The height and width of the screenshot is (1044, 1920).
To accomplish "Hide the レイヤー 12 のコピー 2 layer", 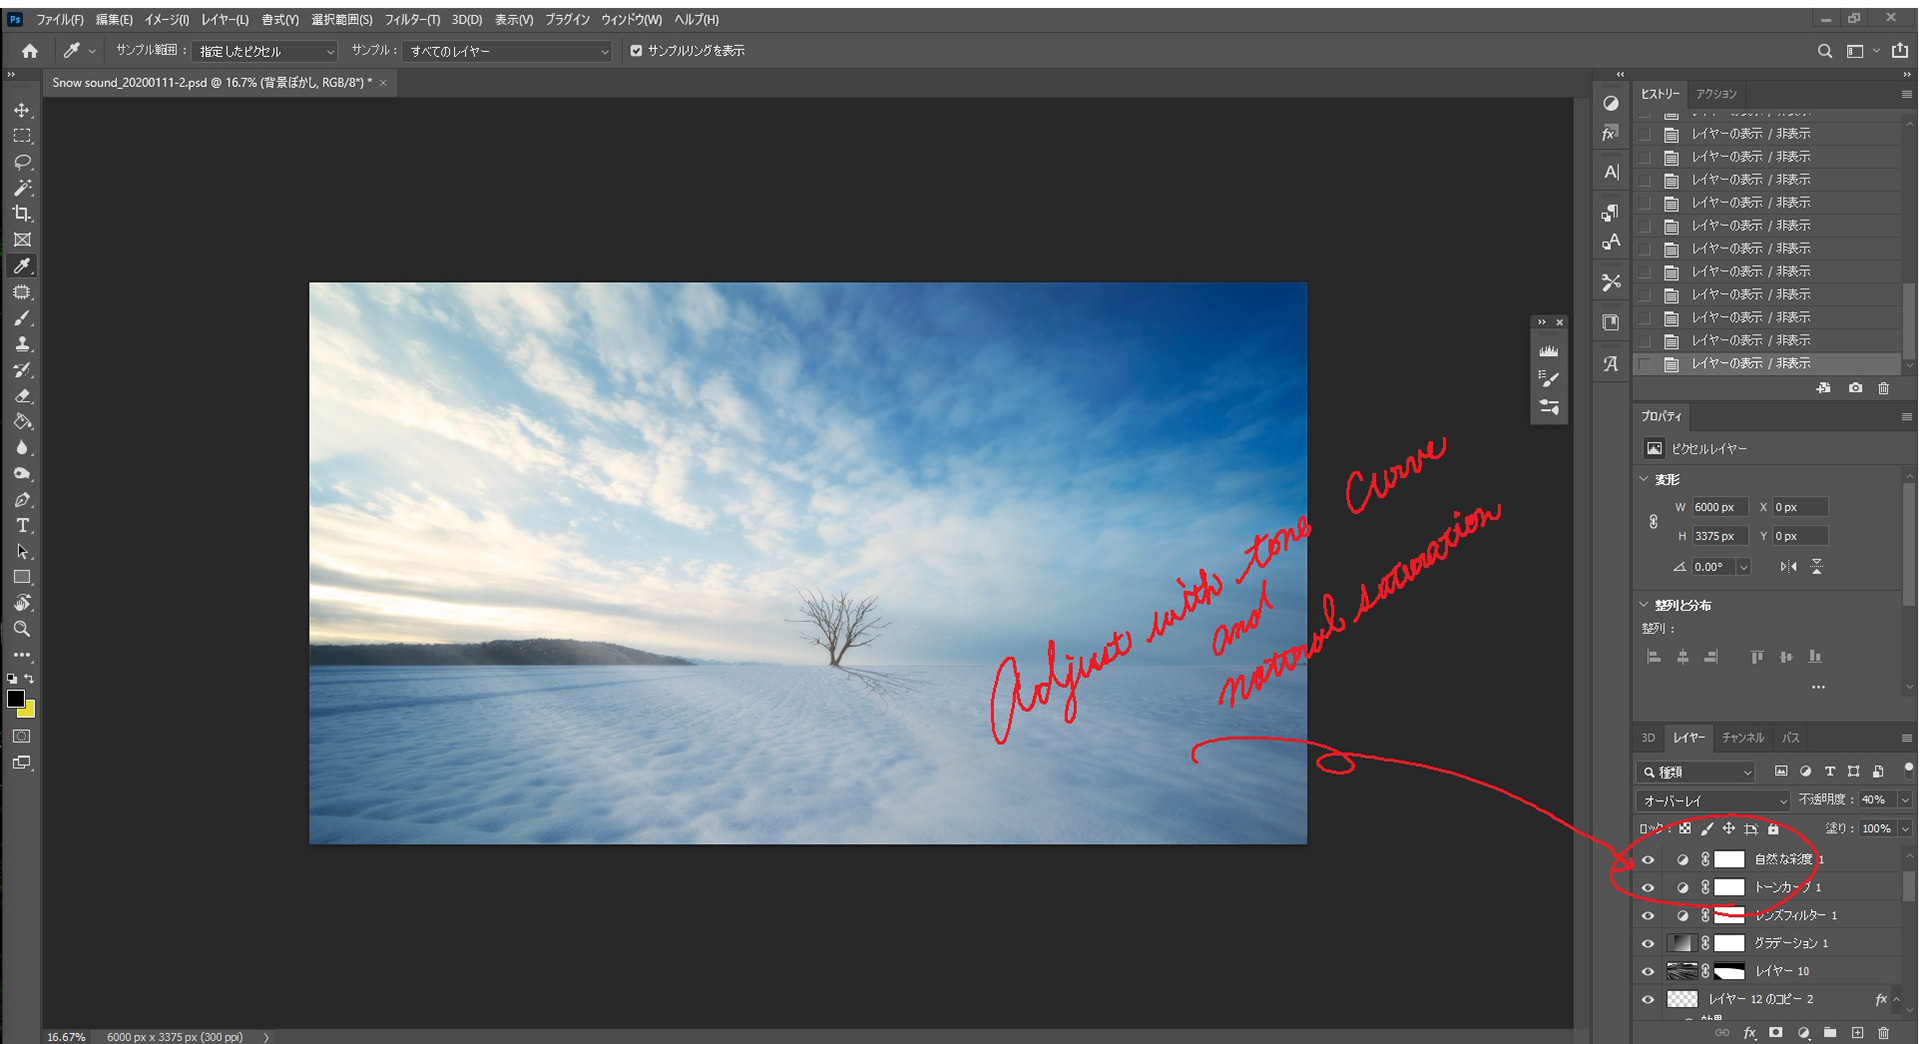I will tap(1648, 999).
